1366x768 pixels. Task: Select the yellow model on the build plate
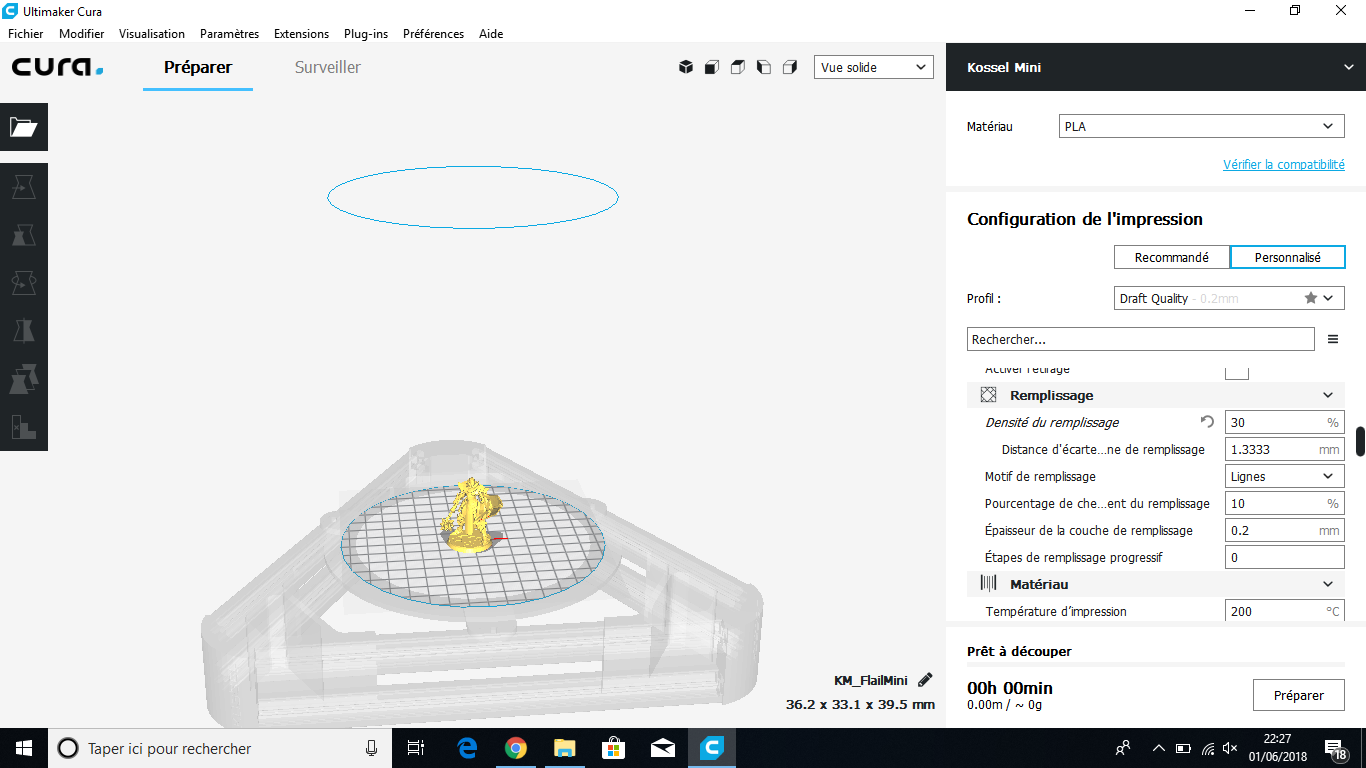470,515
